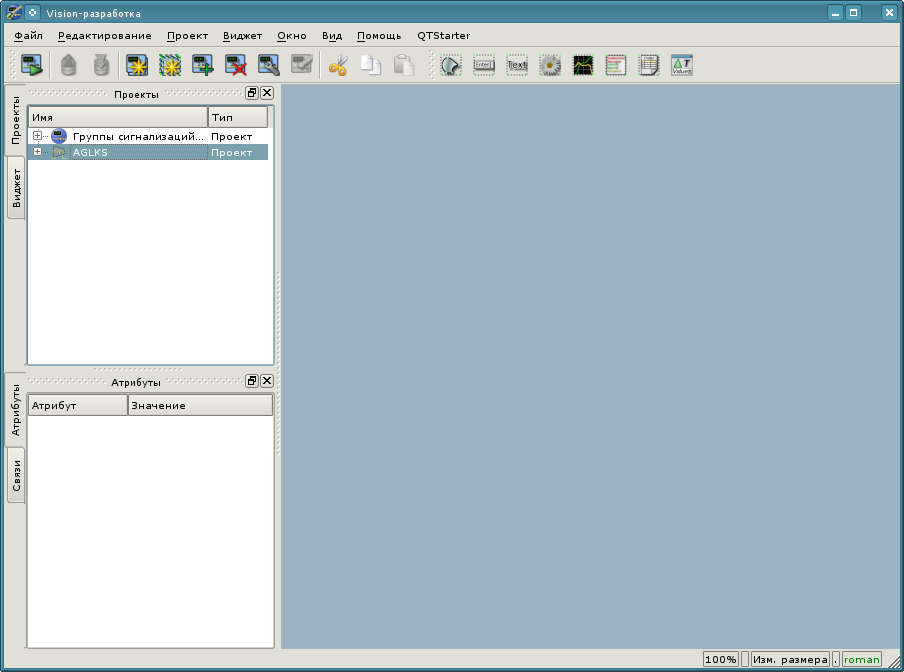Select the Text primitive widget icon

(x=517, y=66)
